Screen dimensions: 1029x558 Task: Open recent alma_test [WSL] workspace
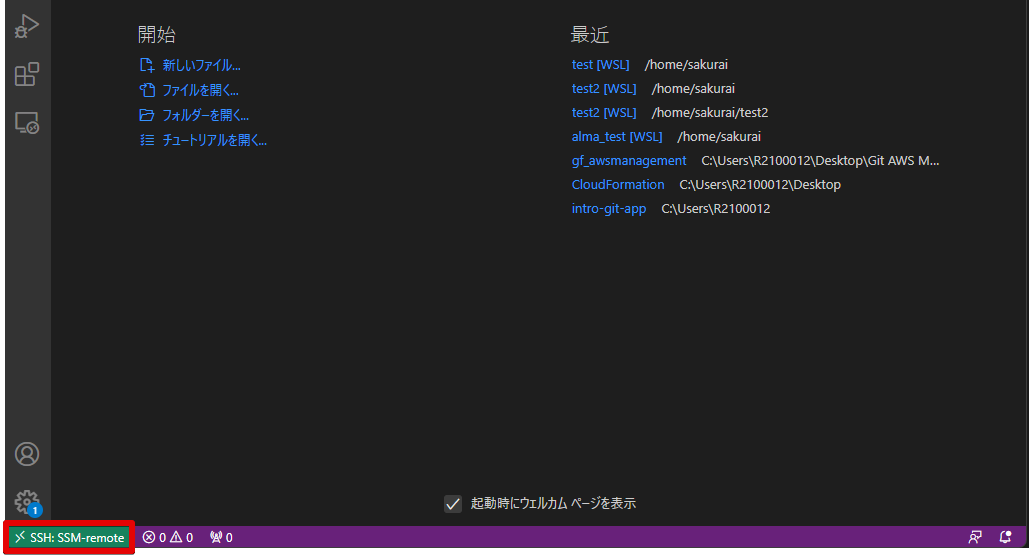pos(617,137)
